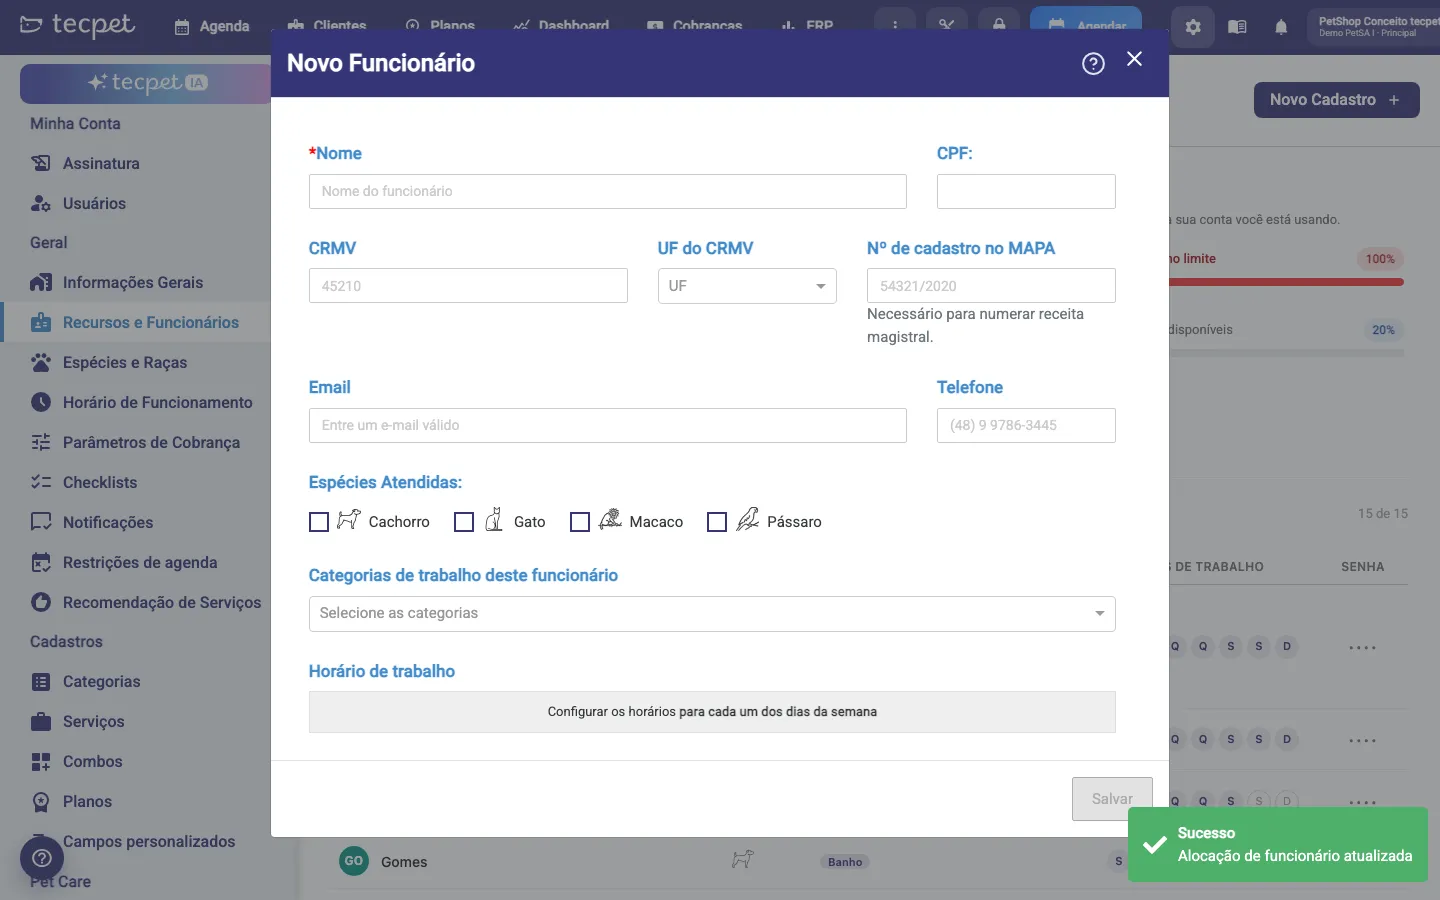Viewport: 1440px width, 900px height.
Task: Open Usuários in the sidebar
Action: click(94, 203)
